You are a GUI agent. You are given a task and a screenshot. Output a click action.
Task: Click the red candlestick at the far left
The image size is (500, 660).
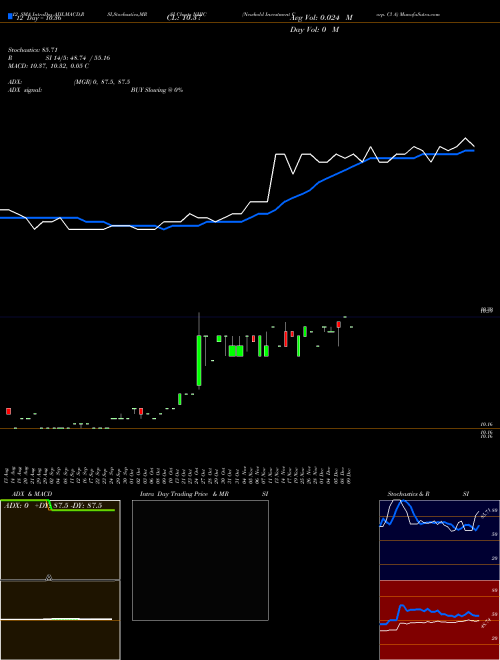point(8,411)
